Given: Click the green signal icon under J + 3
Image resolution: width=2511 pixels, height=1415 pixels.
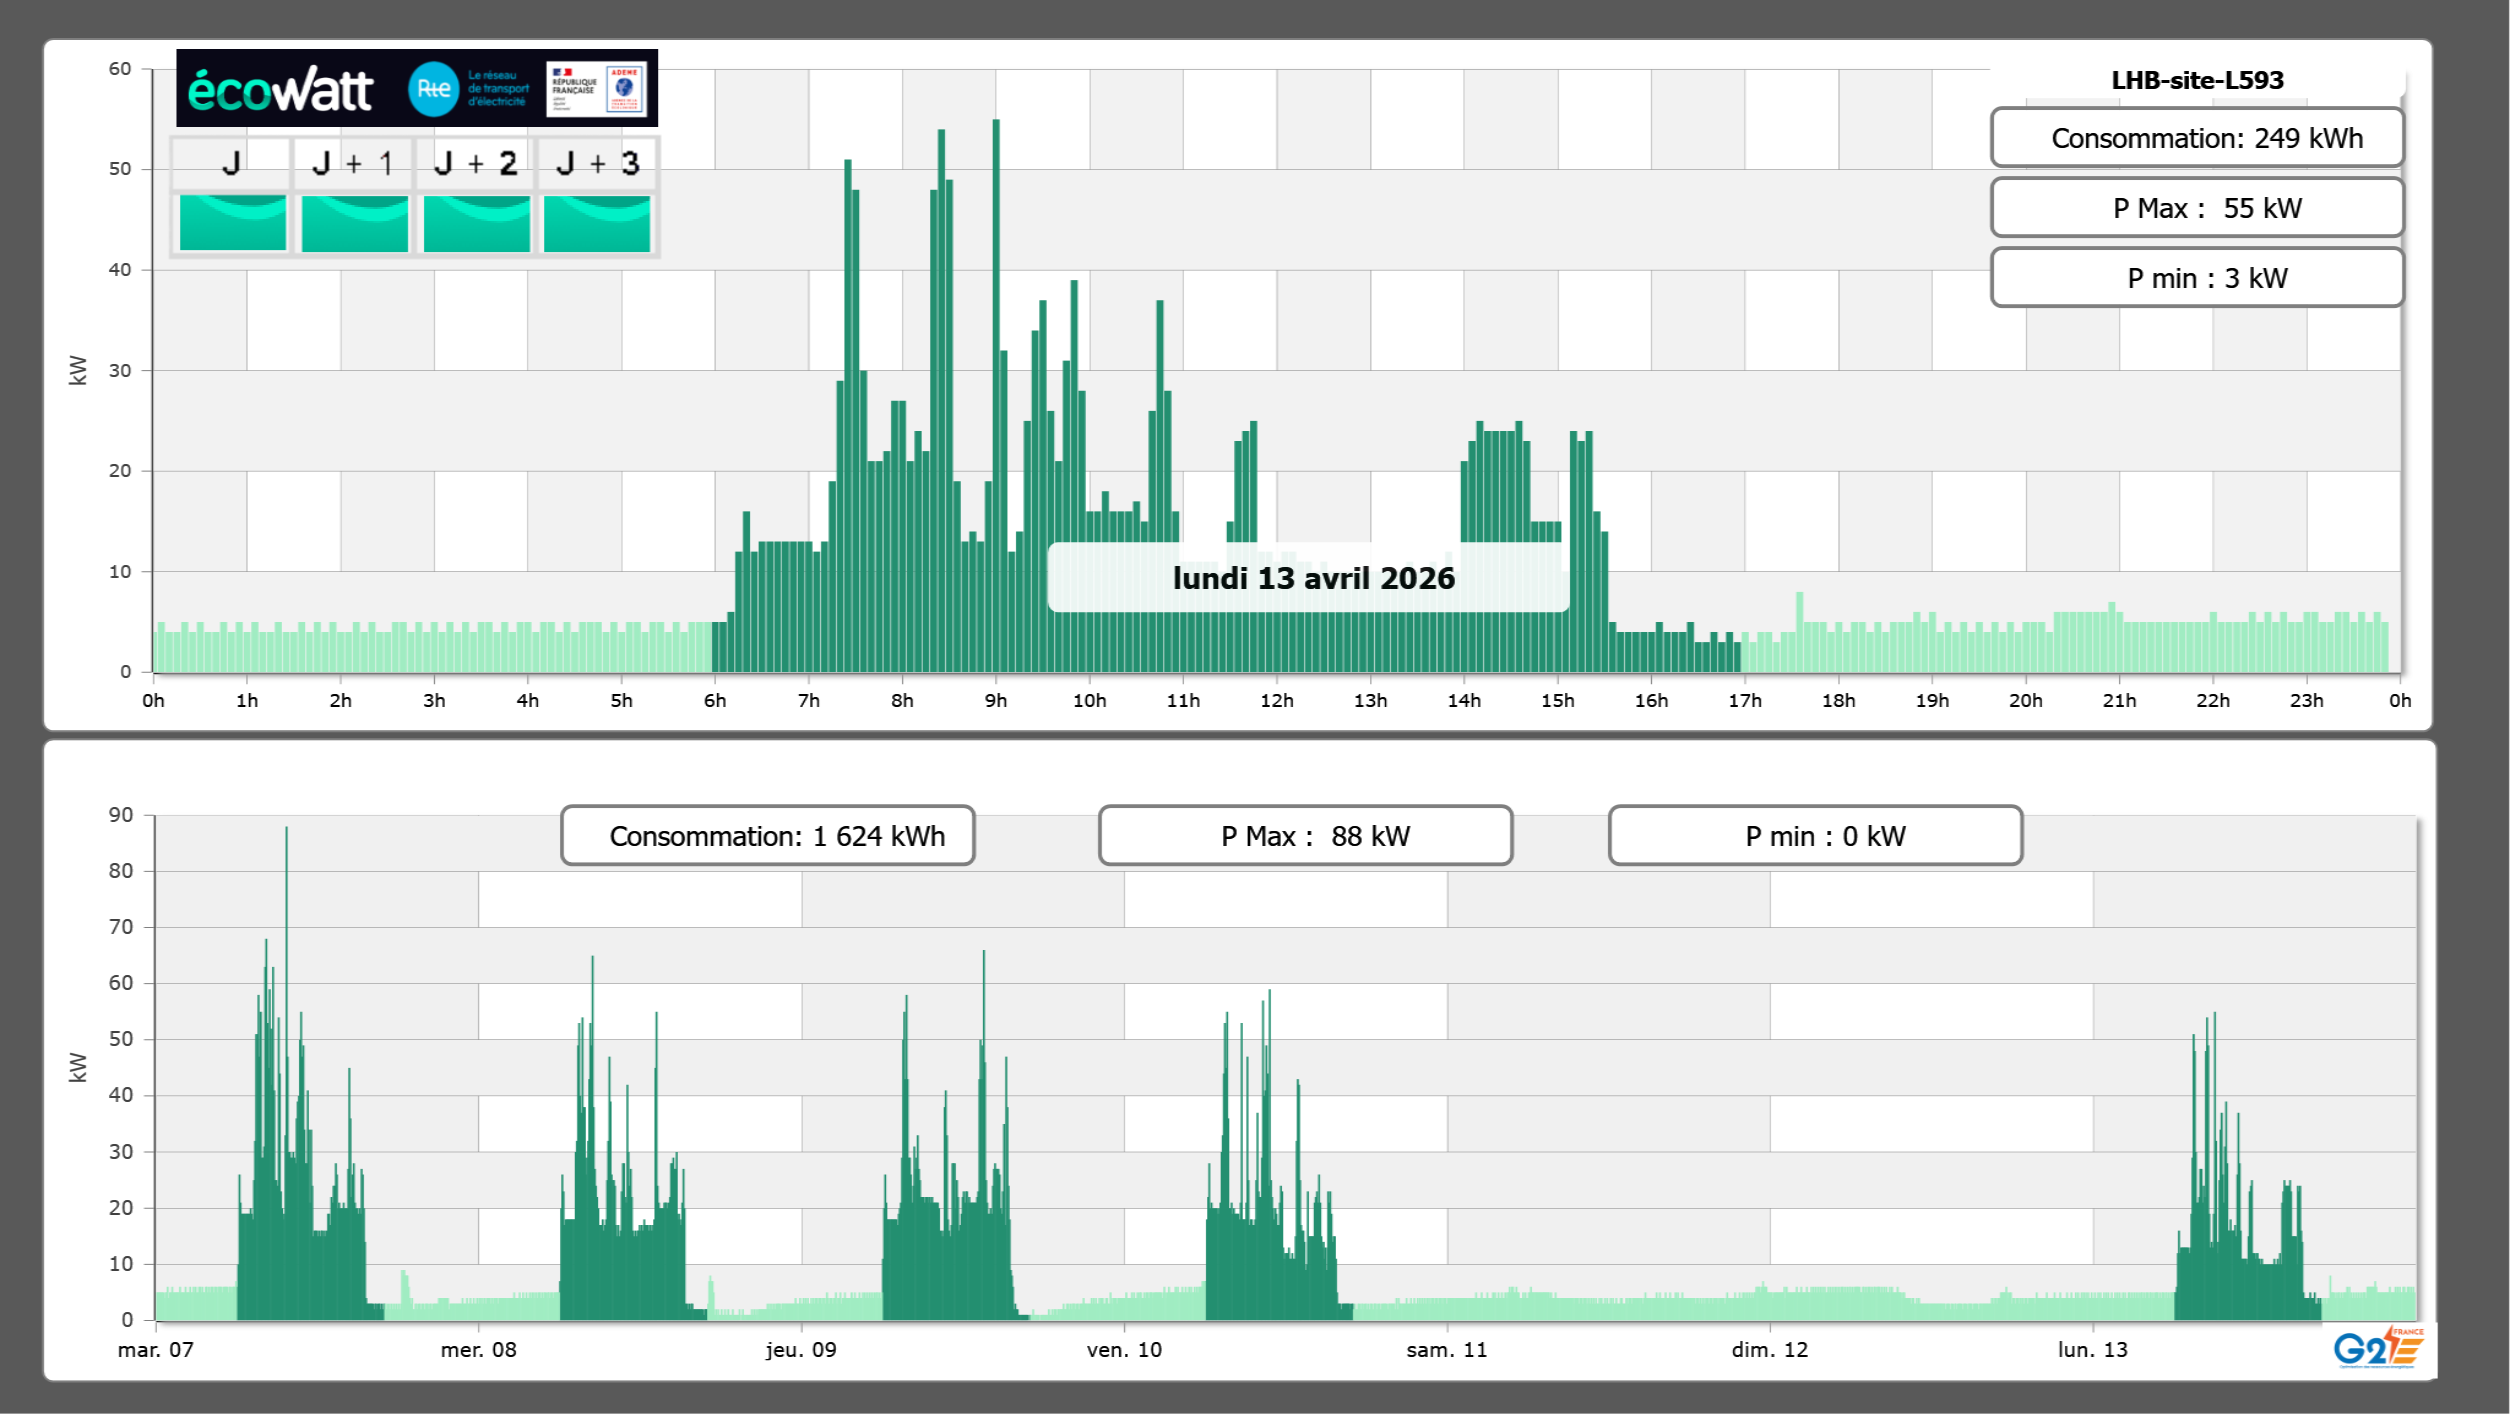Looking at the screenshot, I should (x=597, y=223).
